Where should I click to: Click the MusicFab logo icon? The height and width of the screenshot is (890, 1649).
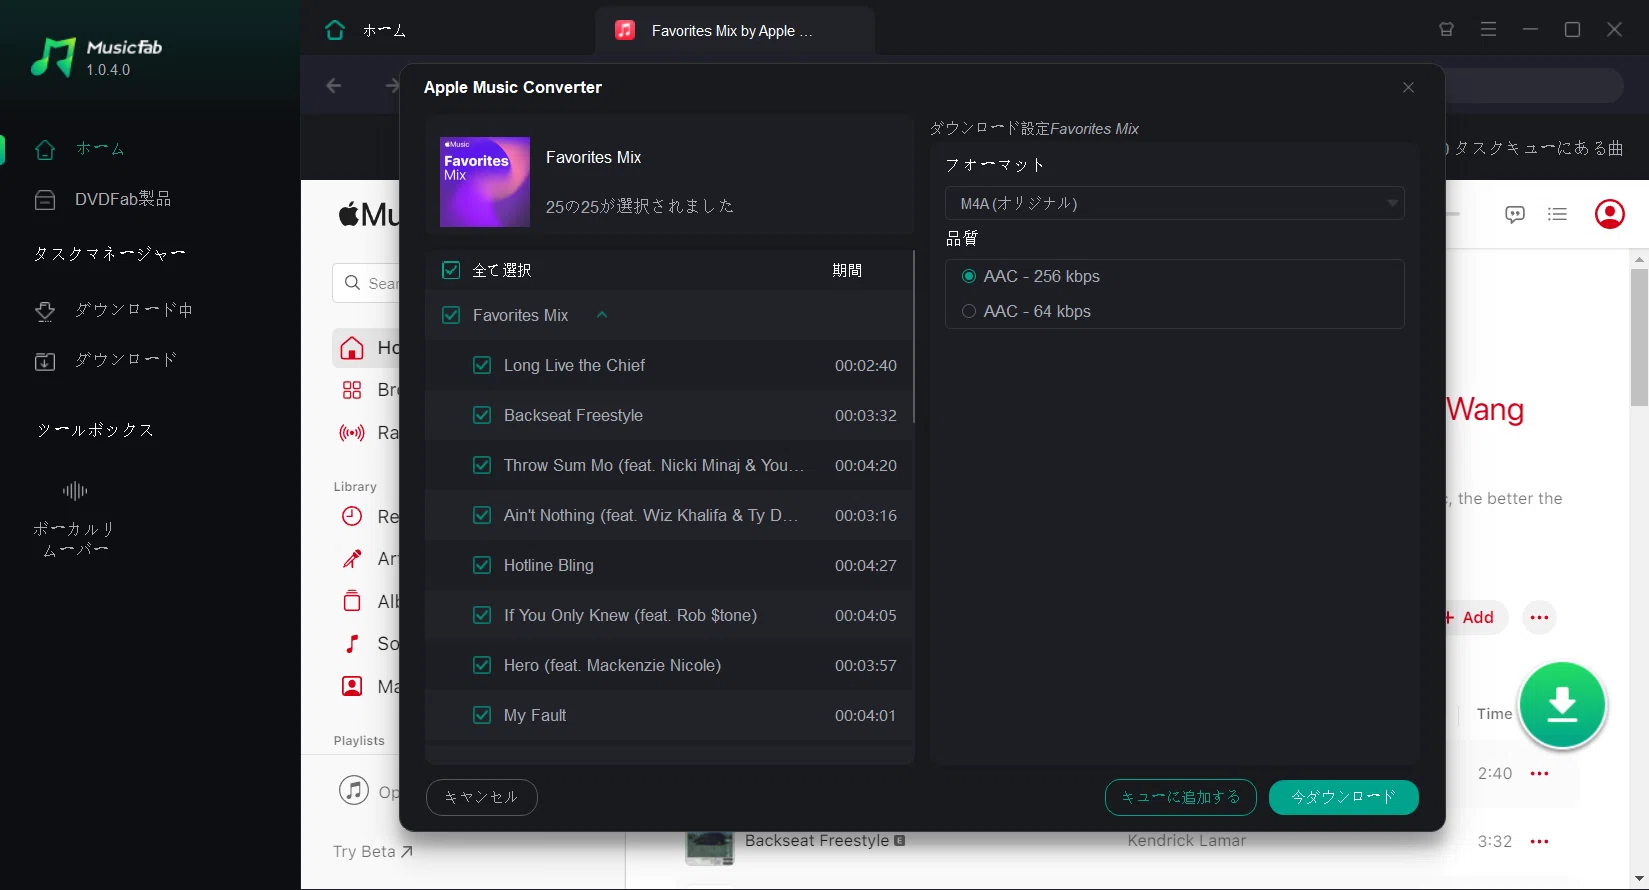pos(54,57)
